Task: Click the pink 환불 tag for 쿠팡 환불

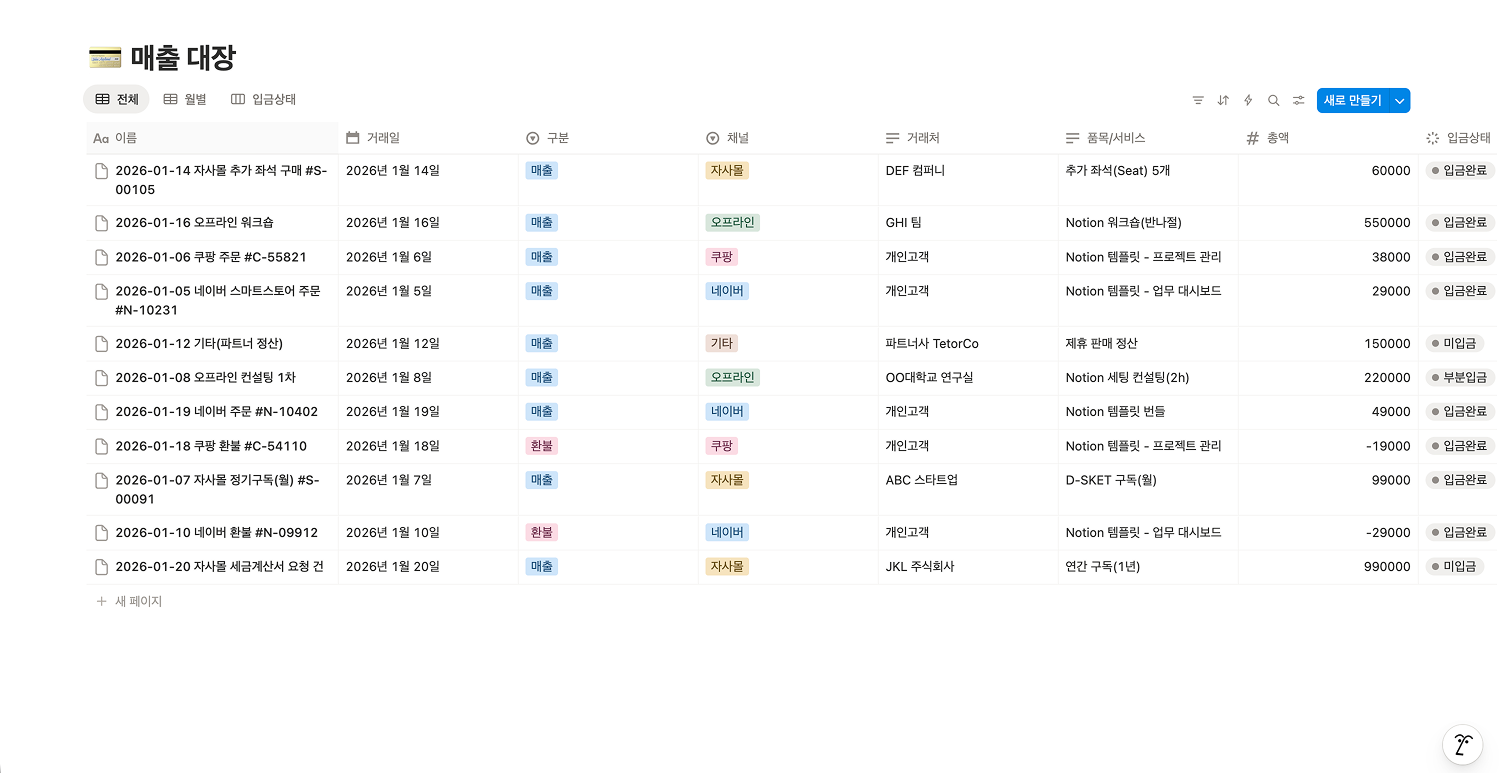Action: (x=541, y=446)
